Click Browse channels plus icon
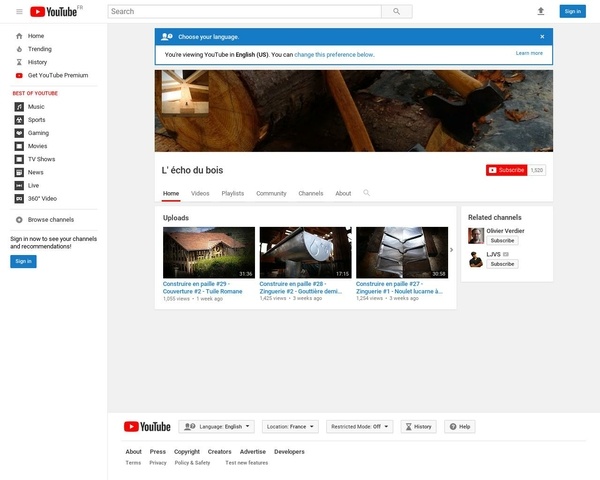The image size is (600, 480). (19, 219)
